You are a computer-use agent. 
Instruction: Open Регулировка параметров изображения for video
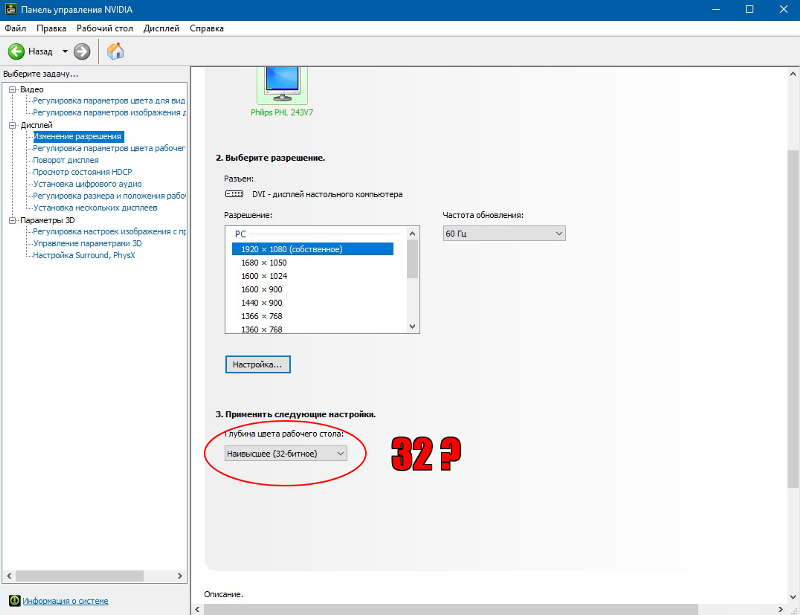coord(109,112)
